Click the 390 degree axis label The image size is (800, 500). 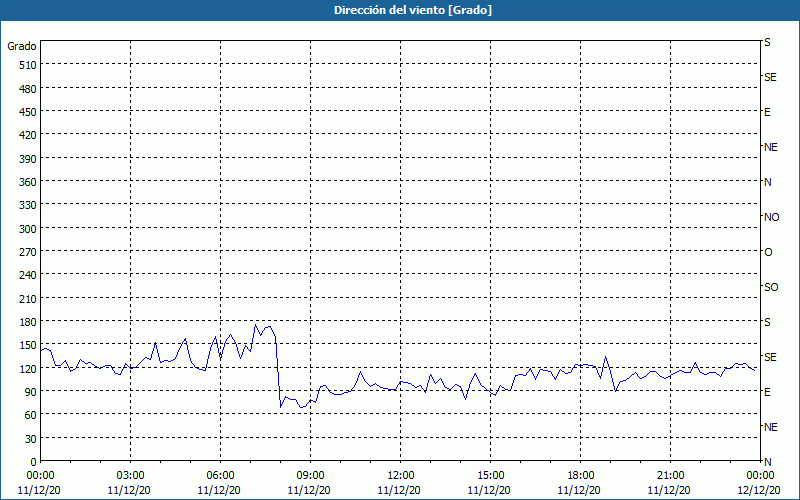(28, 159)
